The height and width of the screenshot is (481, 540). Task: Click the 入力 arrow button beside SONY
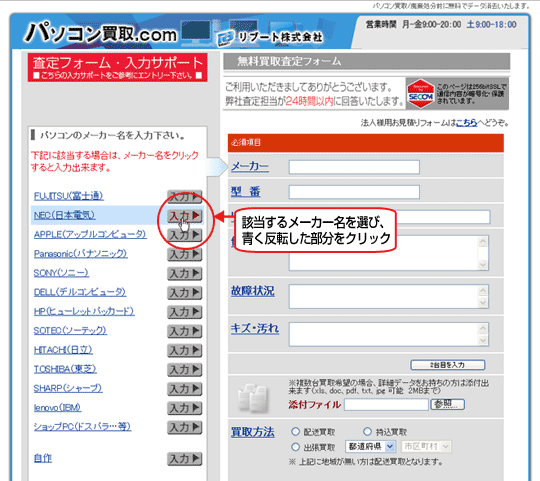tap(184, 273)
